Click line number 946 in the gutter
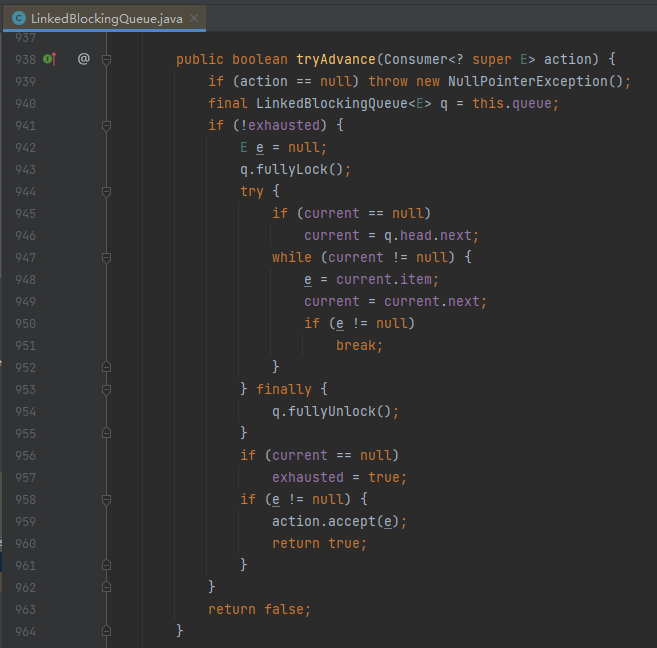The height and width of the screenshot is (648, 657). click(x=26, y=235)
